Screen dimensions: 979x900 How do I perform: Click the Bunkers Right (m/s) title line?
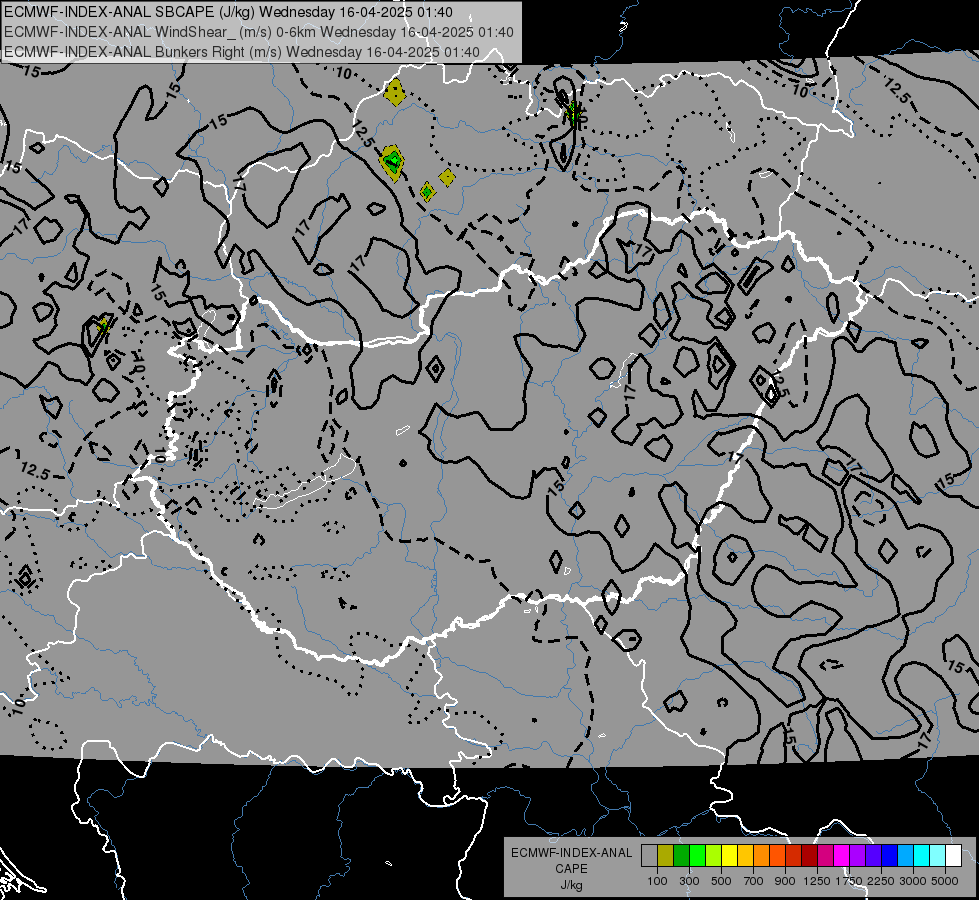(x=242, y=52)
